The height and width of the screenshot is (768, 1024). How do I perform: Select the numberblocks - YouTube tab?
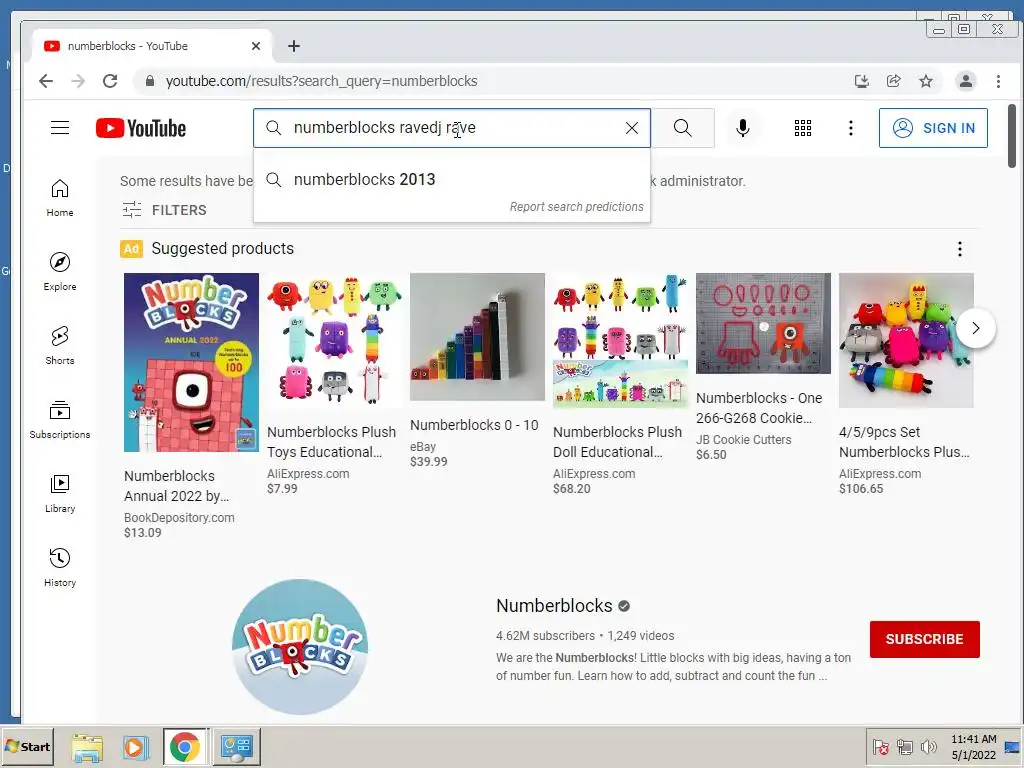click(x=150, y=46)
